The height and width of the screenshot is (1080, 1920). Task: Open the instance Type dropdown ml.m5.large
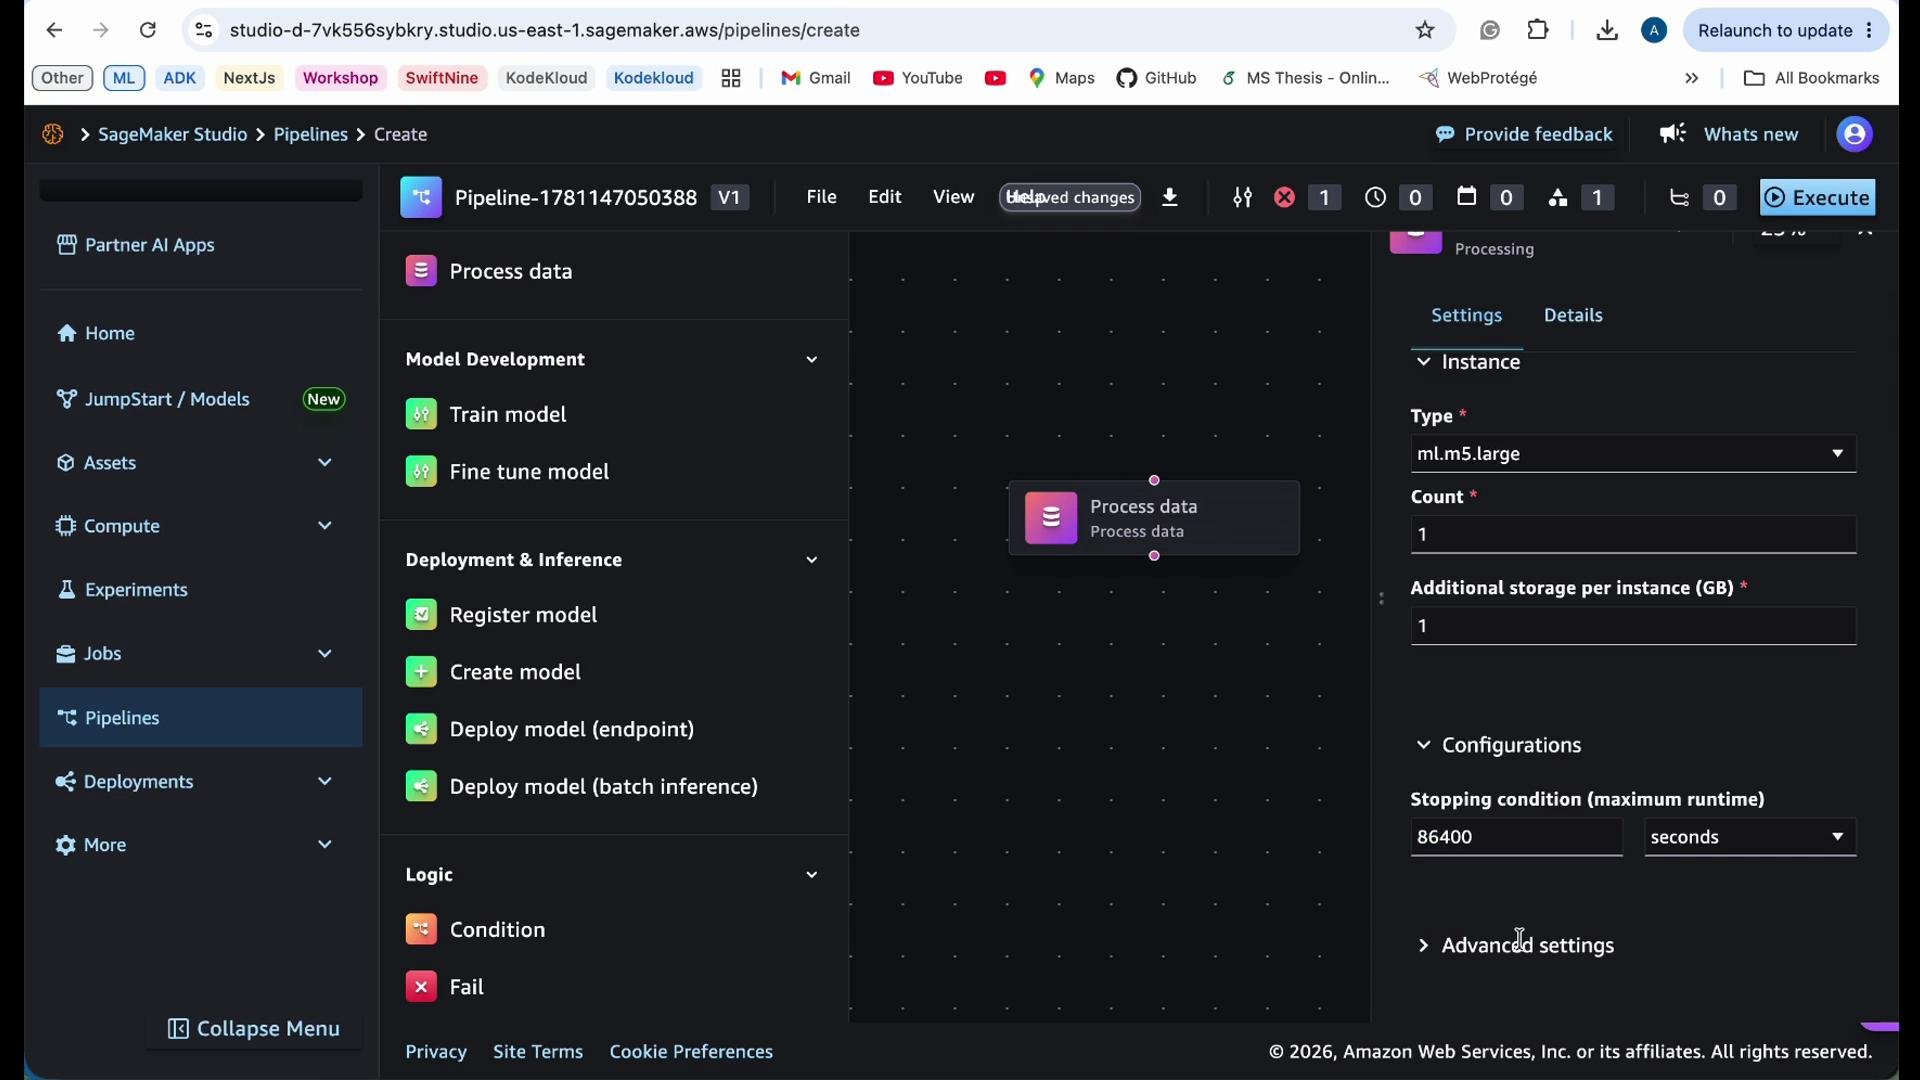pos(1633,454)
